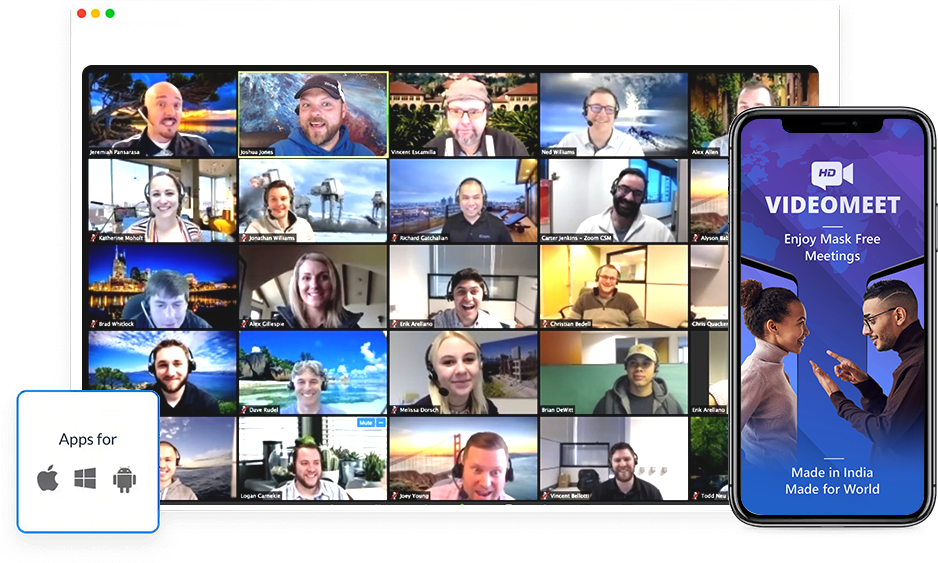The image size is (938, 563).
Task: Click the muted mic icon beside Dave Rudel
Action: 244,410
